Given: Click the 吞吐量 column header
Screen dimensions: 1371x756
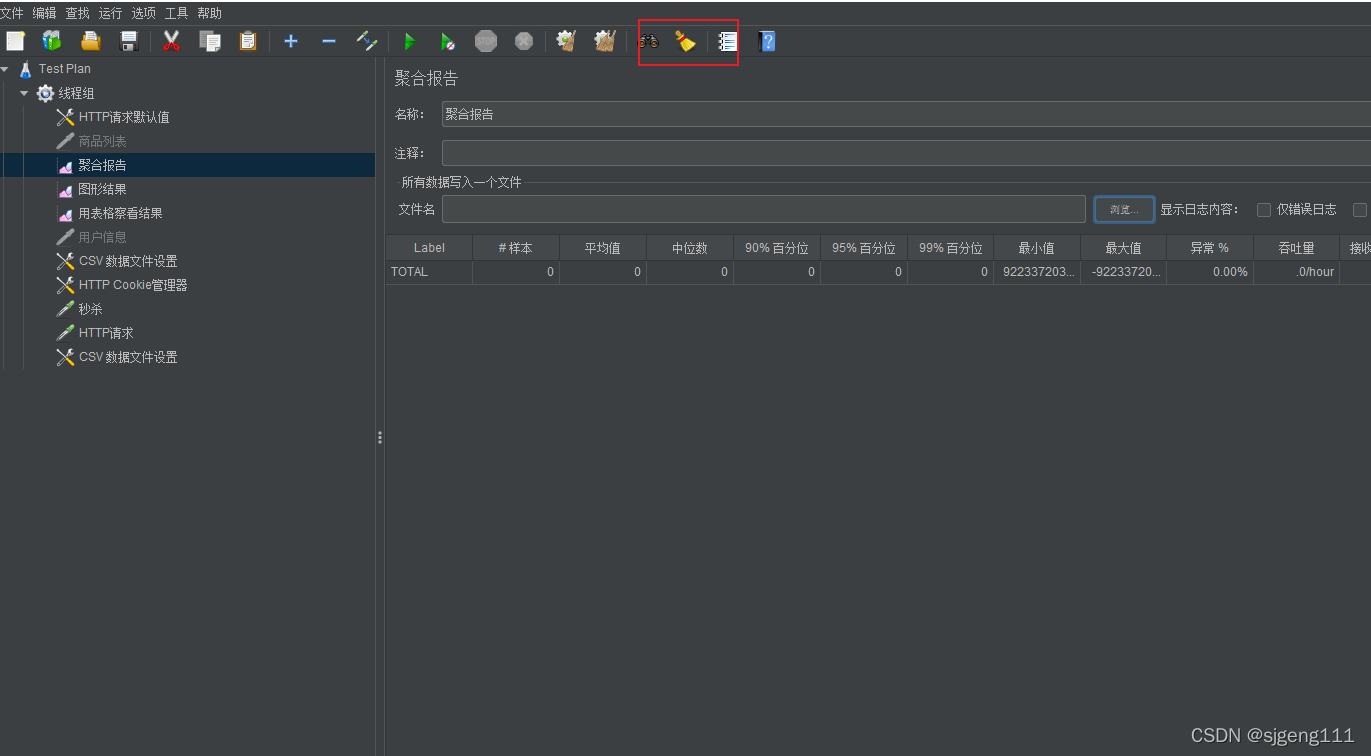Looking at the screenshot, I should (1297, 248).
